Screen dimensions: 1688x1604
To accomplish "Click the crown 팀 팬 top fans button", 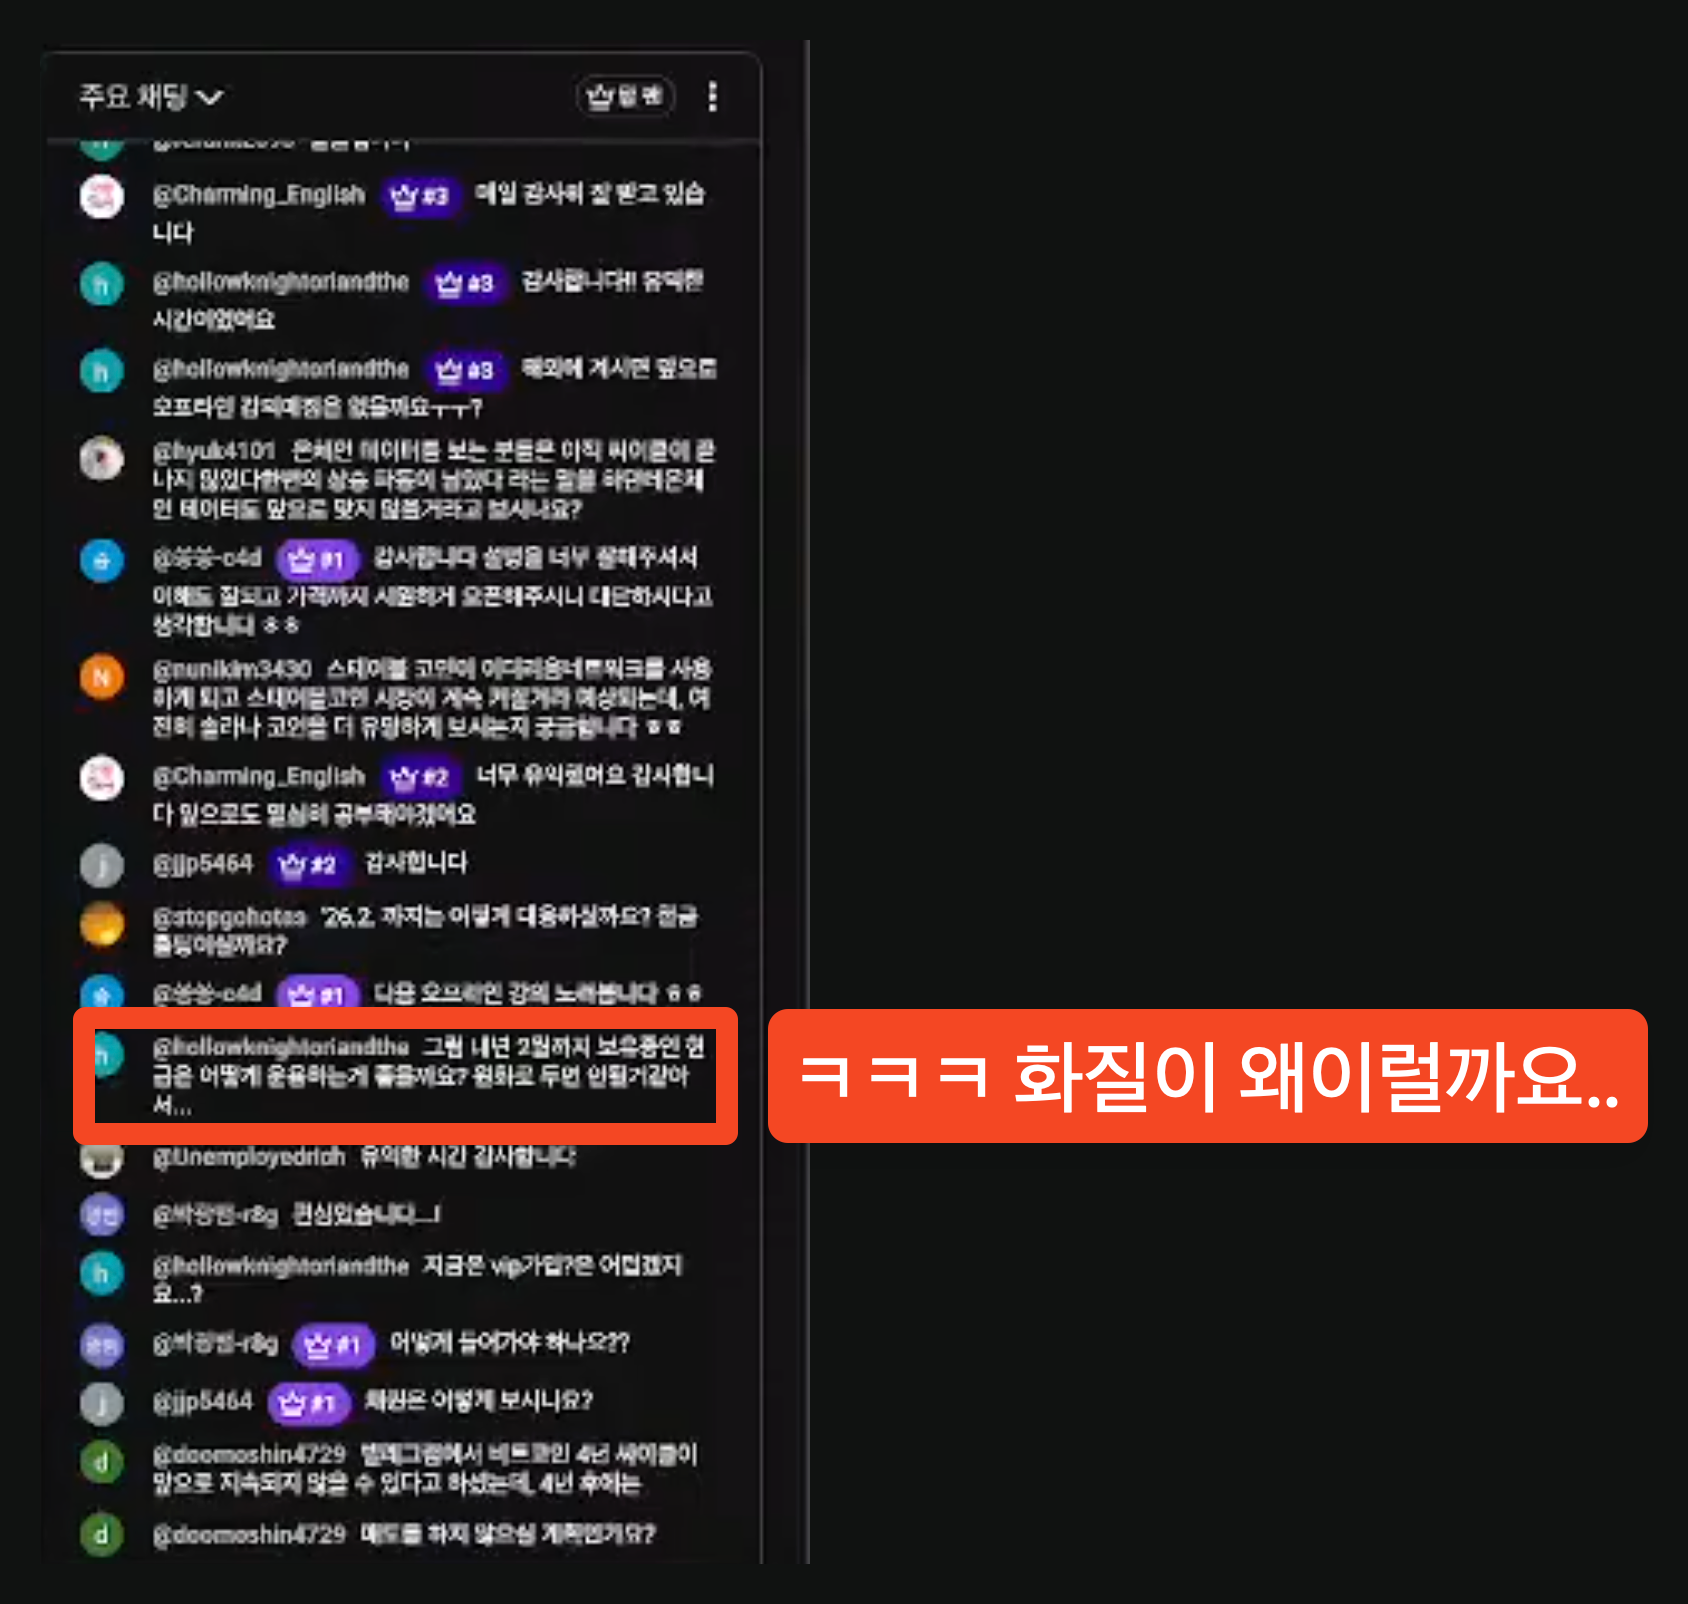I will click(626, 96).
